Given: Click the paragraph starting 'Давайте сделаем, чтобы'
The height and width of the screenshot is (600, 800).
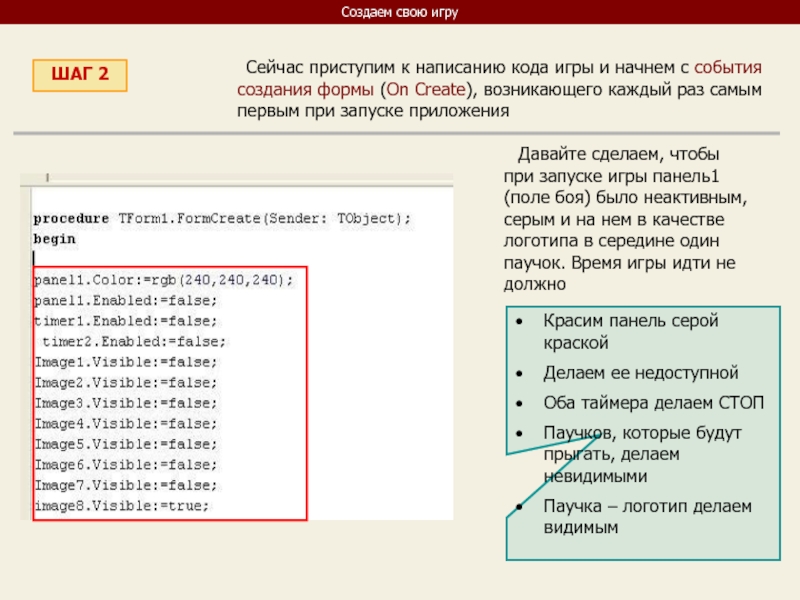Looking at the screenshot, I should coord(625,218).
